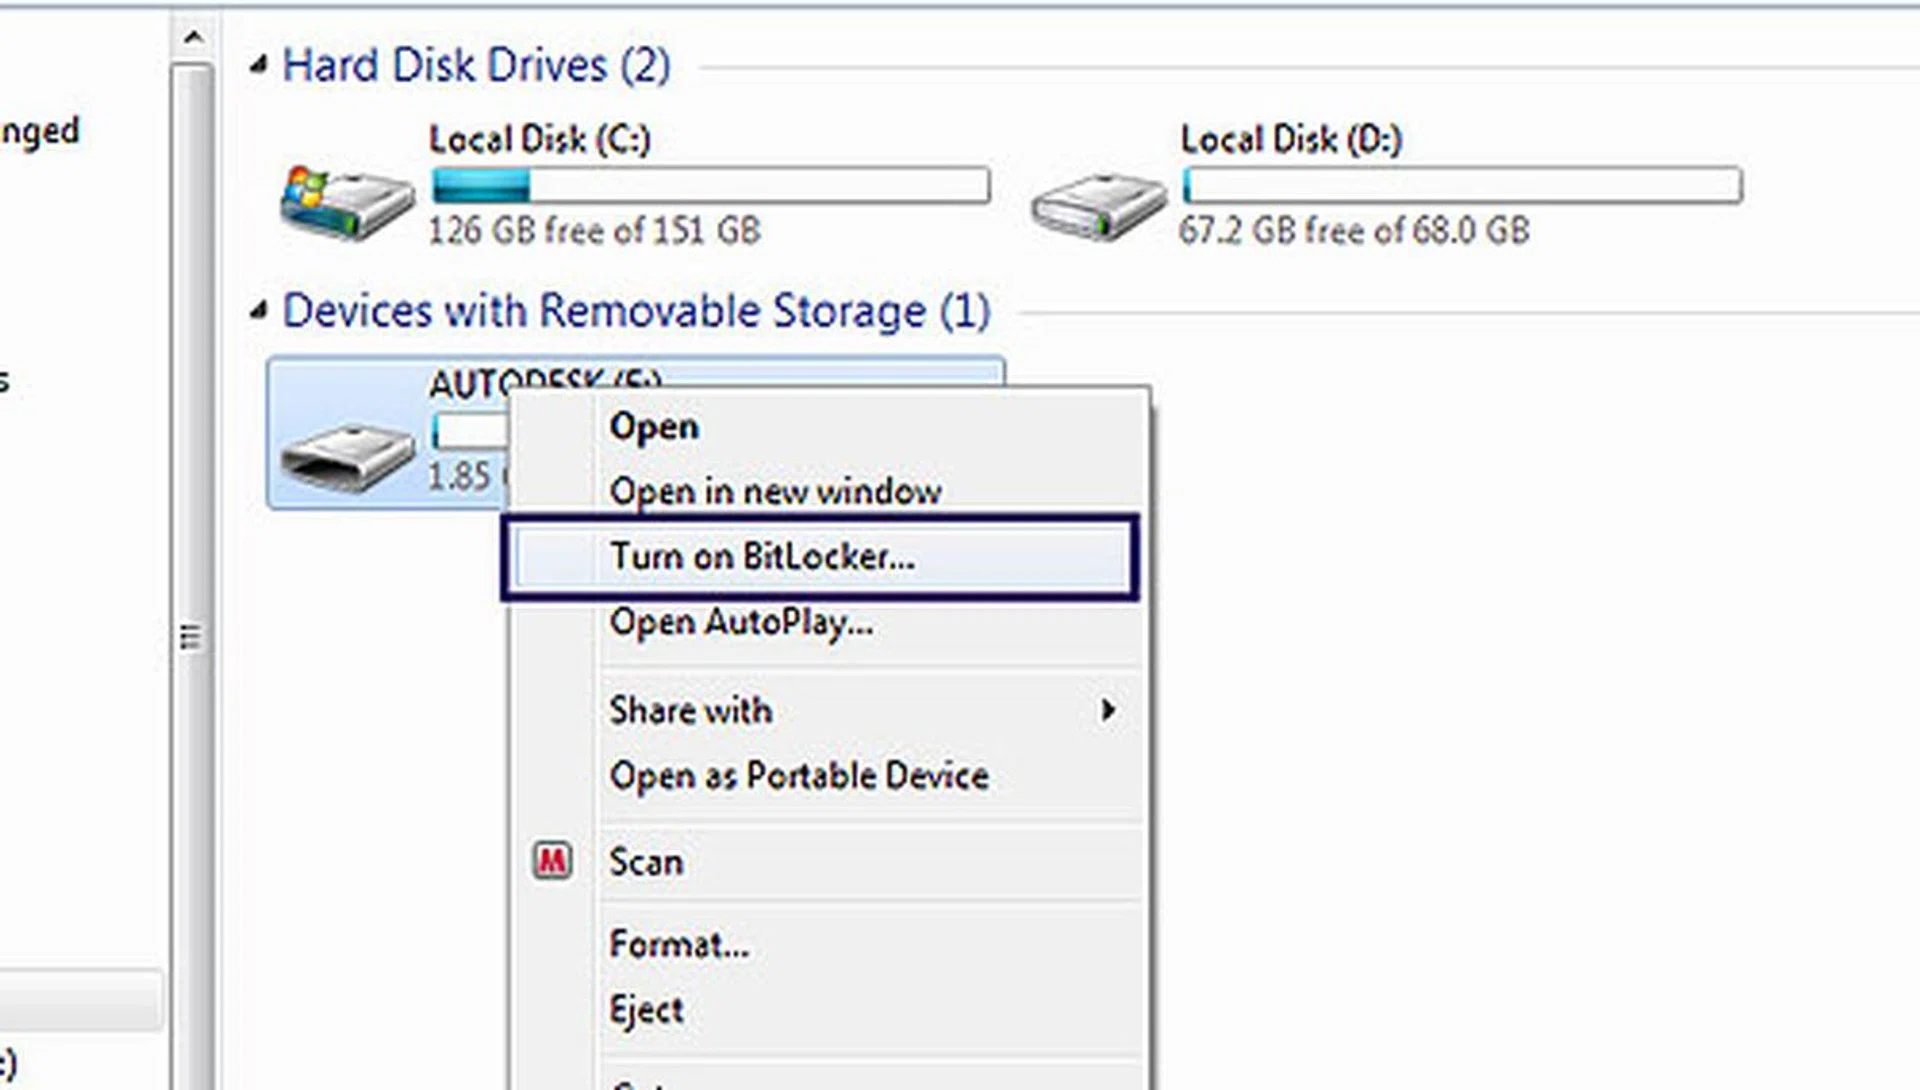
Task: Click Turn on BitLocker option
Action: pyautogui.click(x=762, y=557)
